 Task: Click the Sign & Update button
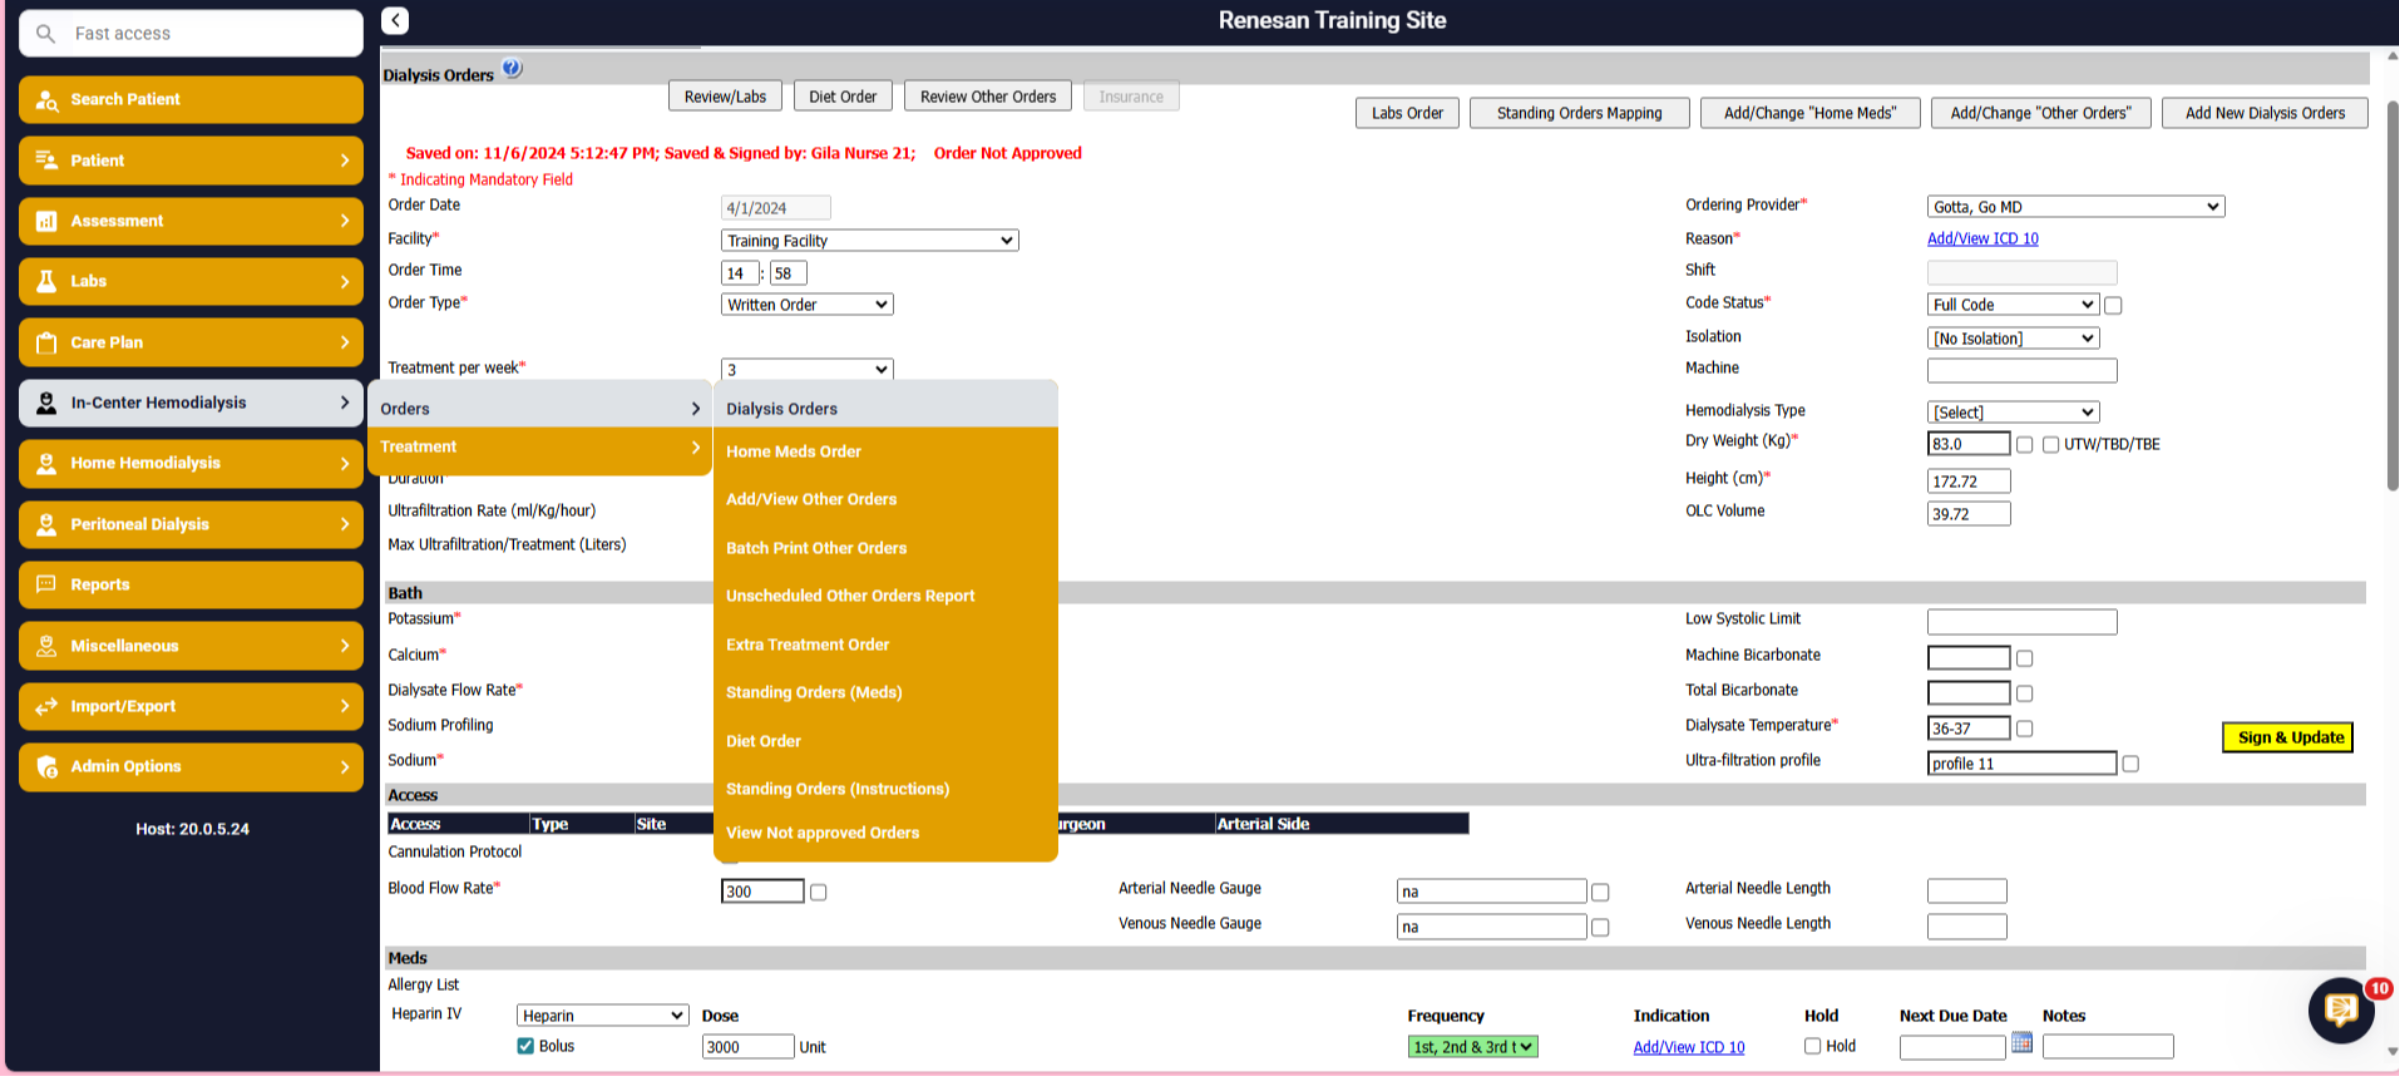coord(2288,738)
